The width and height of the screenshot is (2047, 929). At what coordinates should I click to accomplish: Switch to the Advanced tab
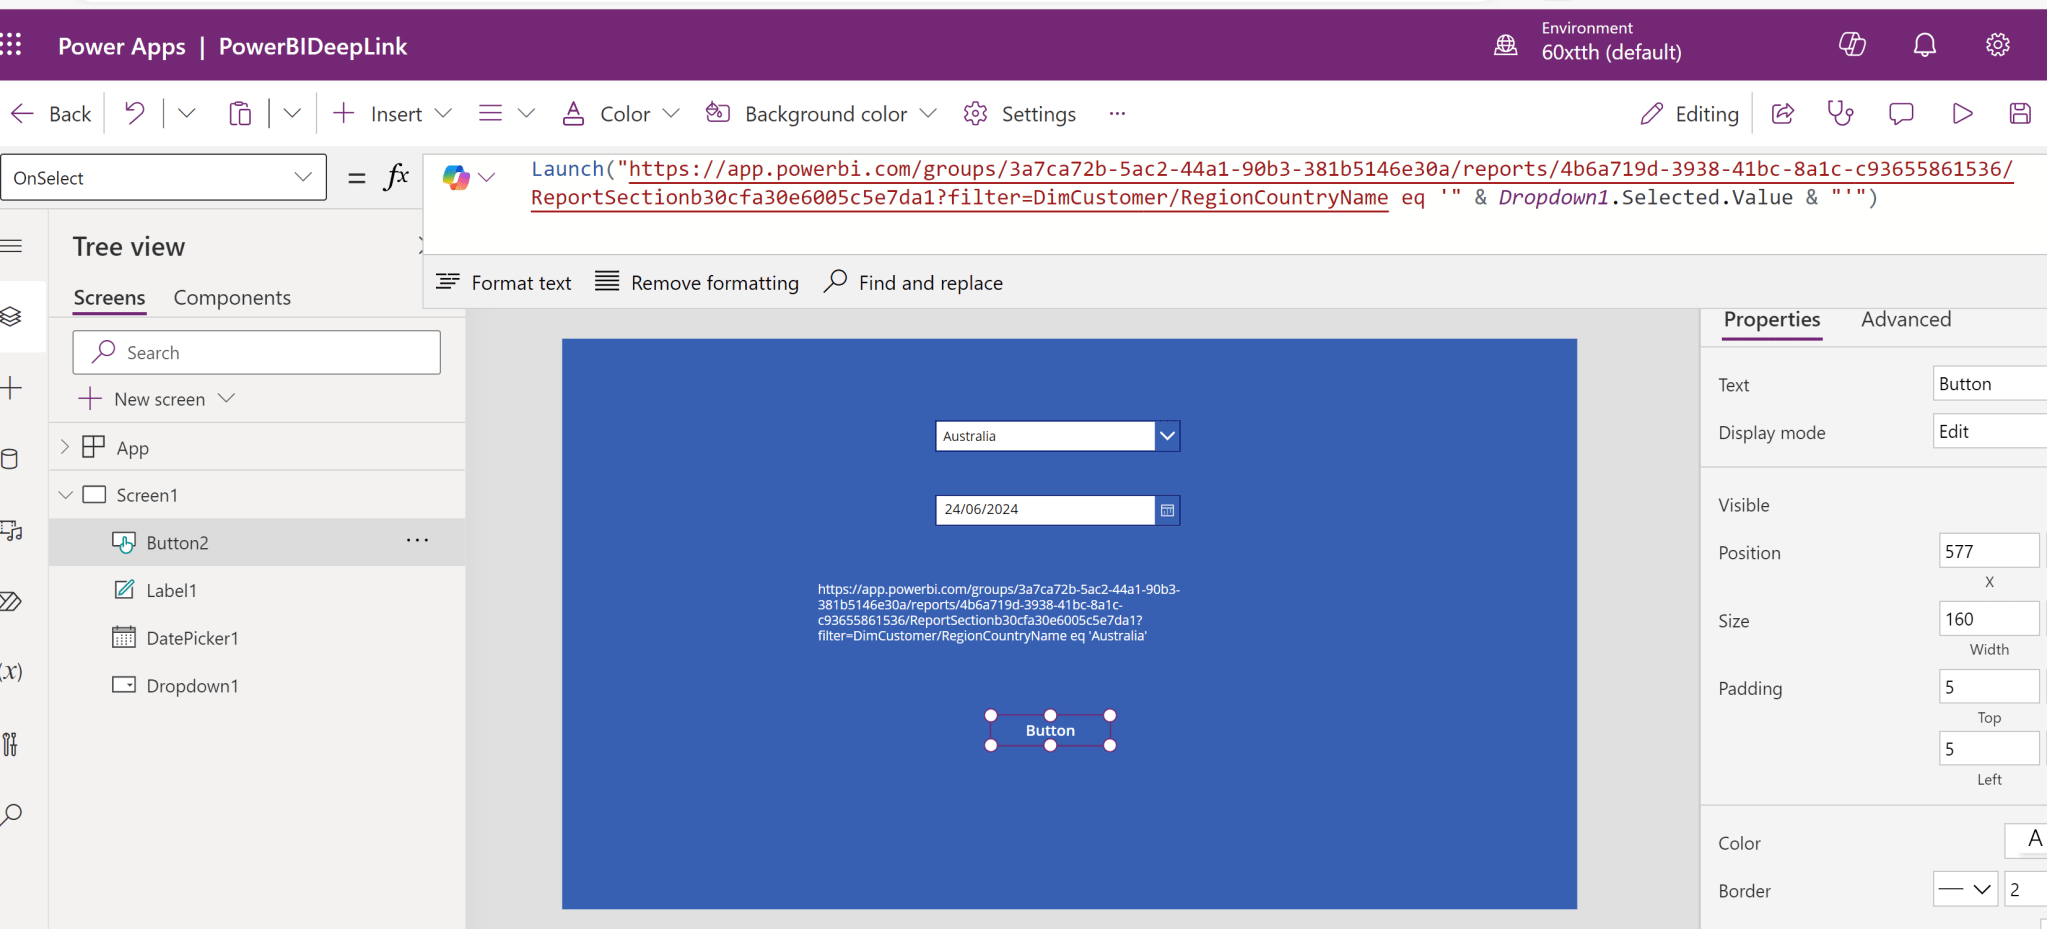click(1905, 320)
